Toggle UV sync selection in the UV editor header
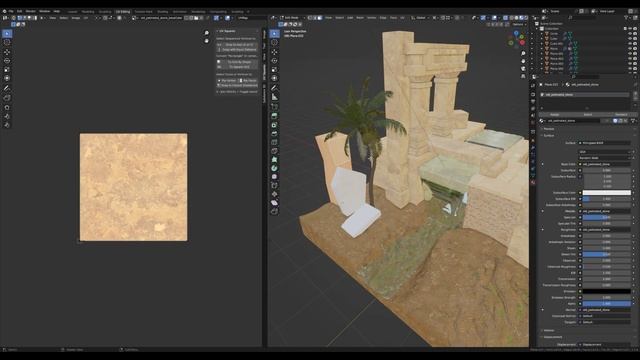Screen dimensions: 640x360 pyautogui.click(x=14, y=18)
